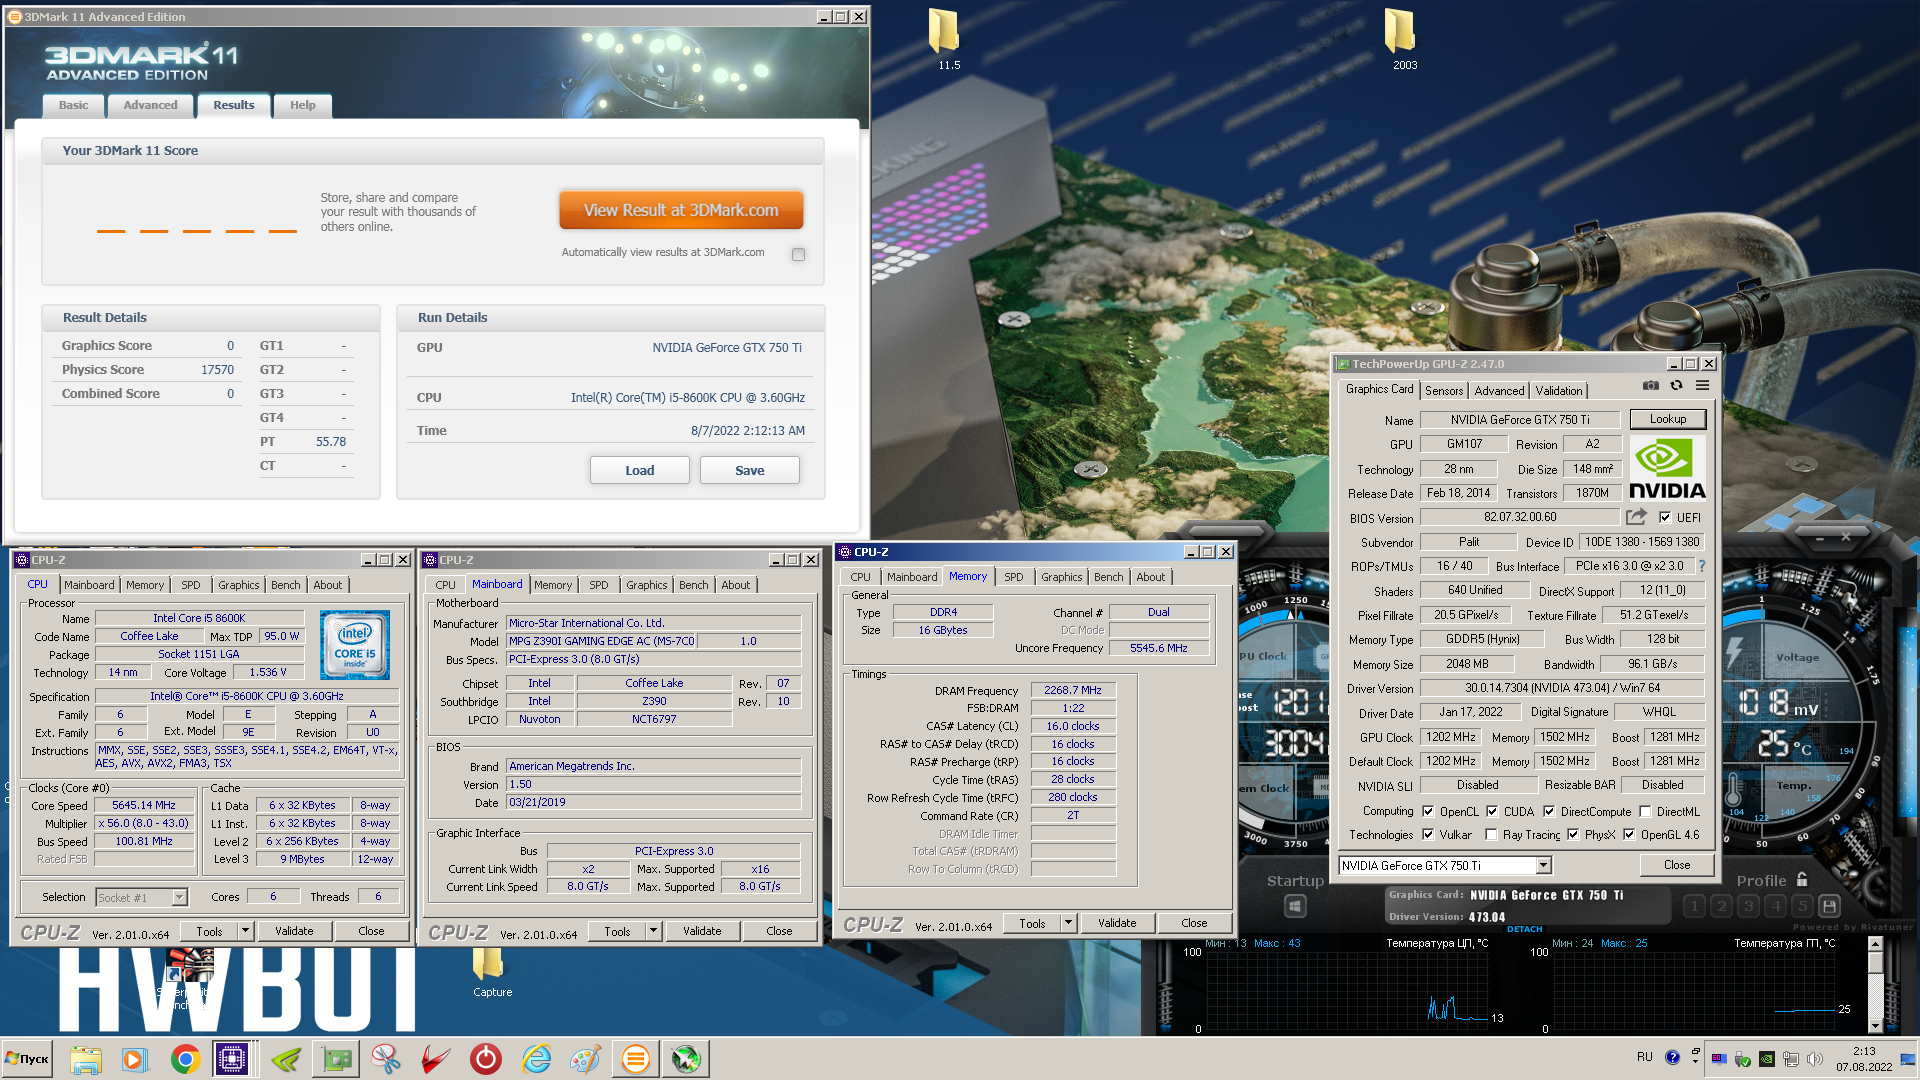Click red power button taskbar icon
Image resolution: width=1920 pixels, height=1080 pixels.
click(x=486, y=1059)
